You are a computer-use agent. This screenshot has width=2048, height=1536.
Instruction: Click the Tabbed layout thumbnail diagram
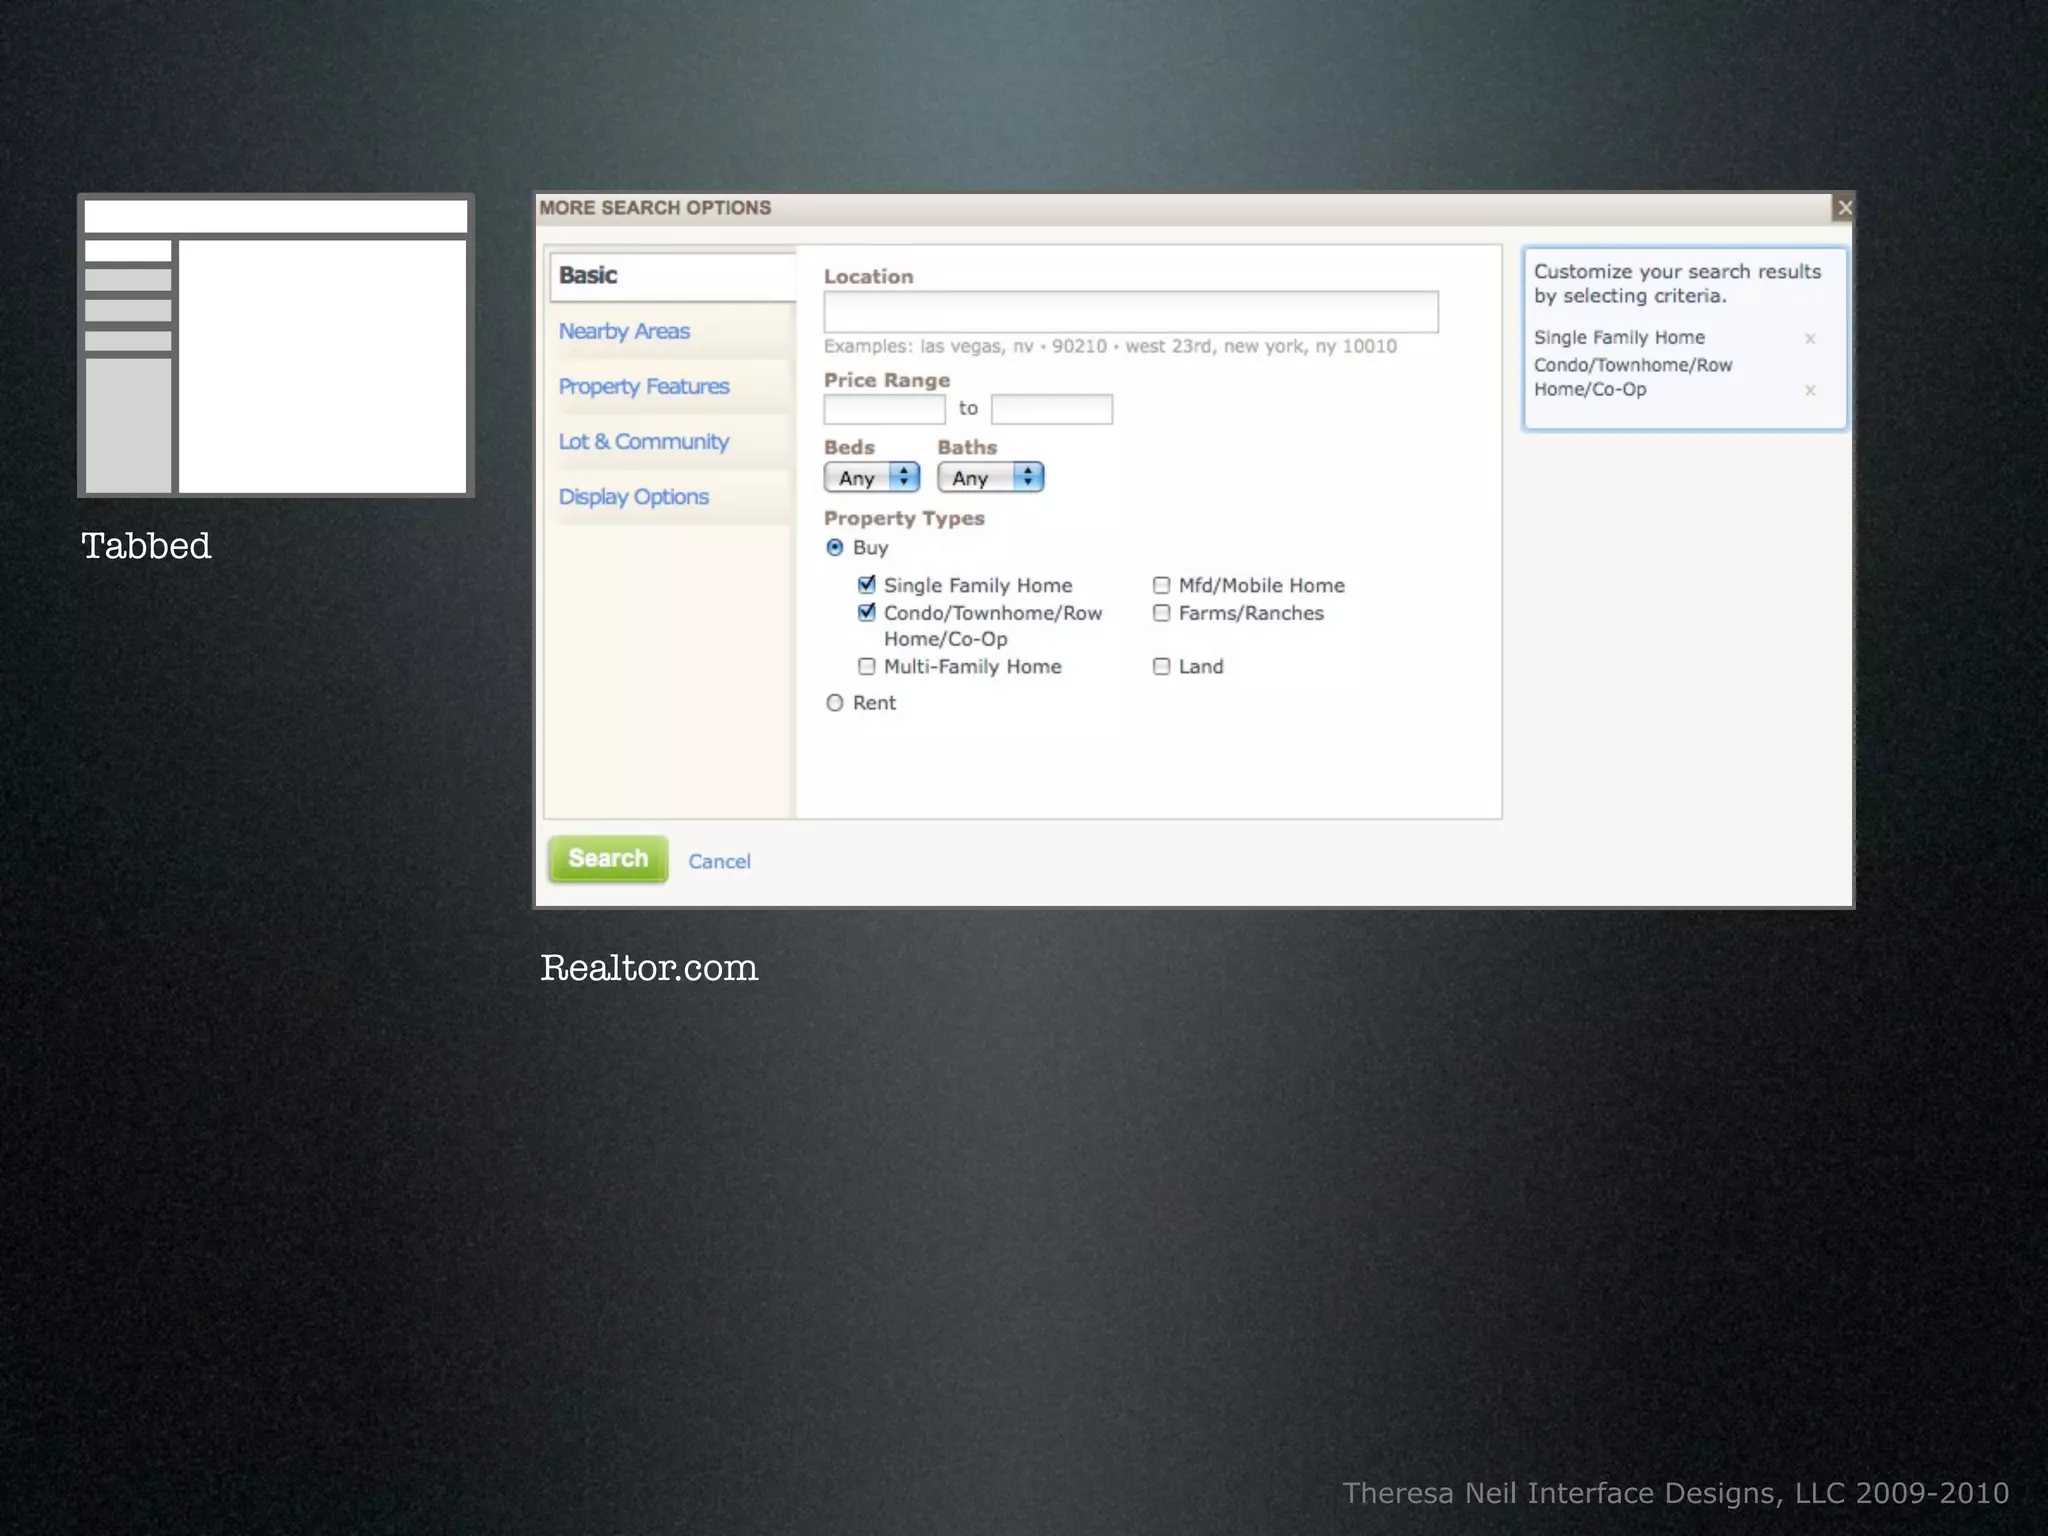click(276, 346)
